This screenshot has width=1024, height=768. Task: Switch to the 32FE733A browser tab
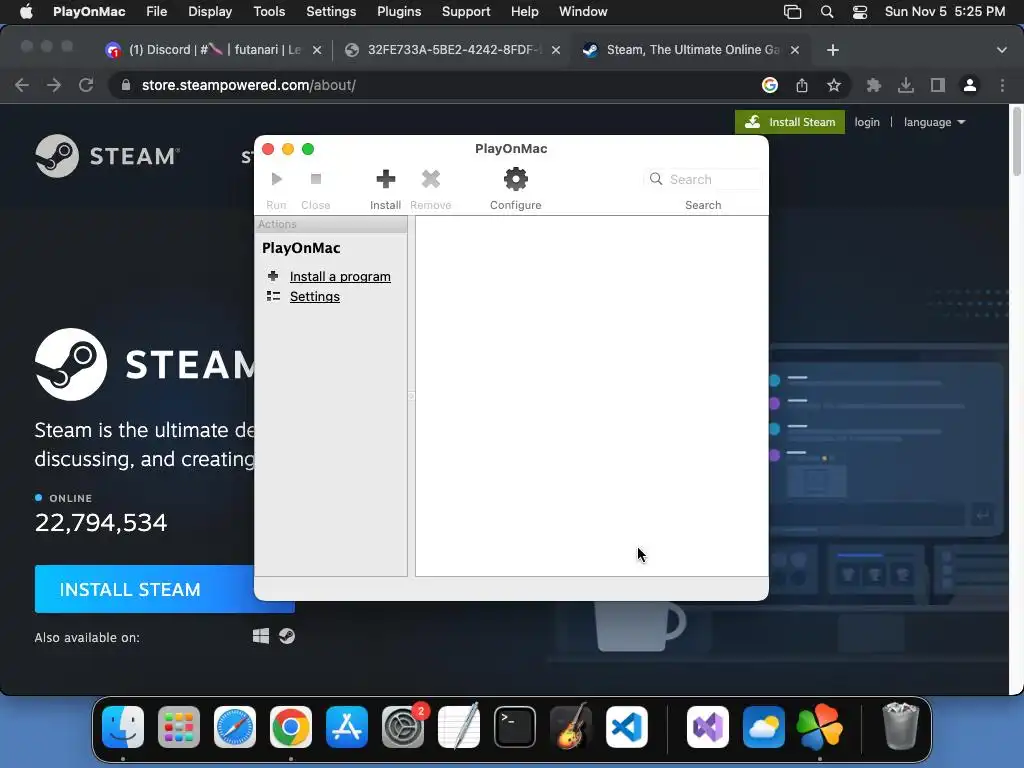[453, 50]
